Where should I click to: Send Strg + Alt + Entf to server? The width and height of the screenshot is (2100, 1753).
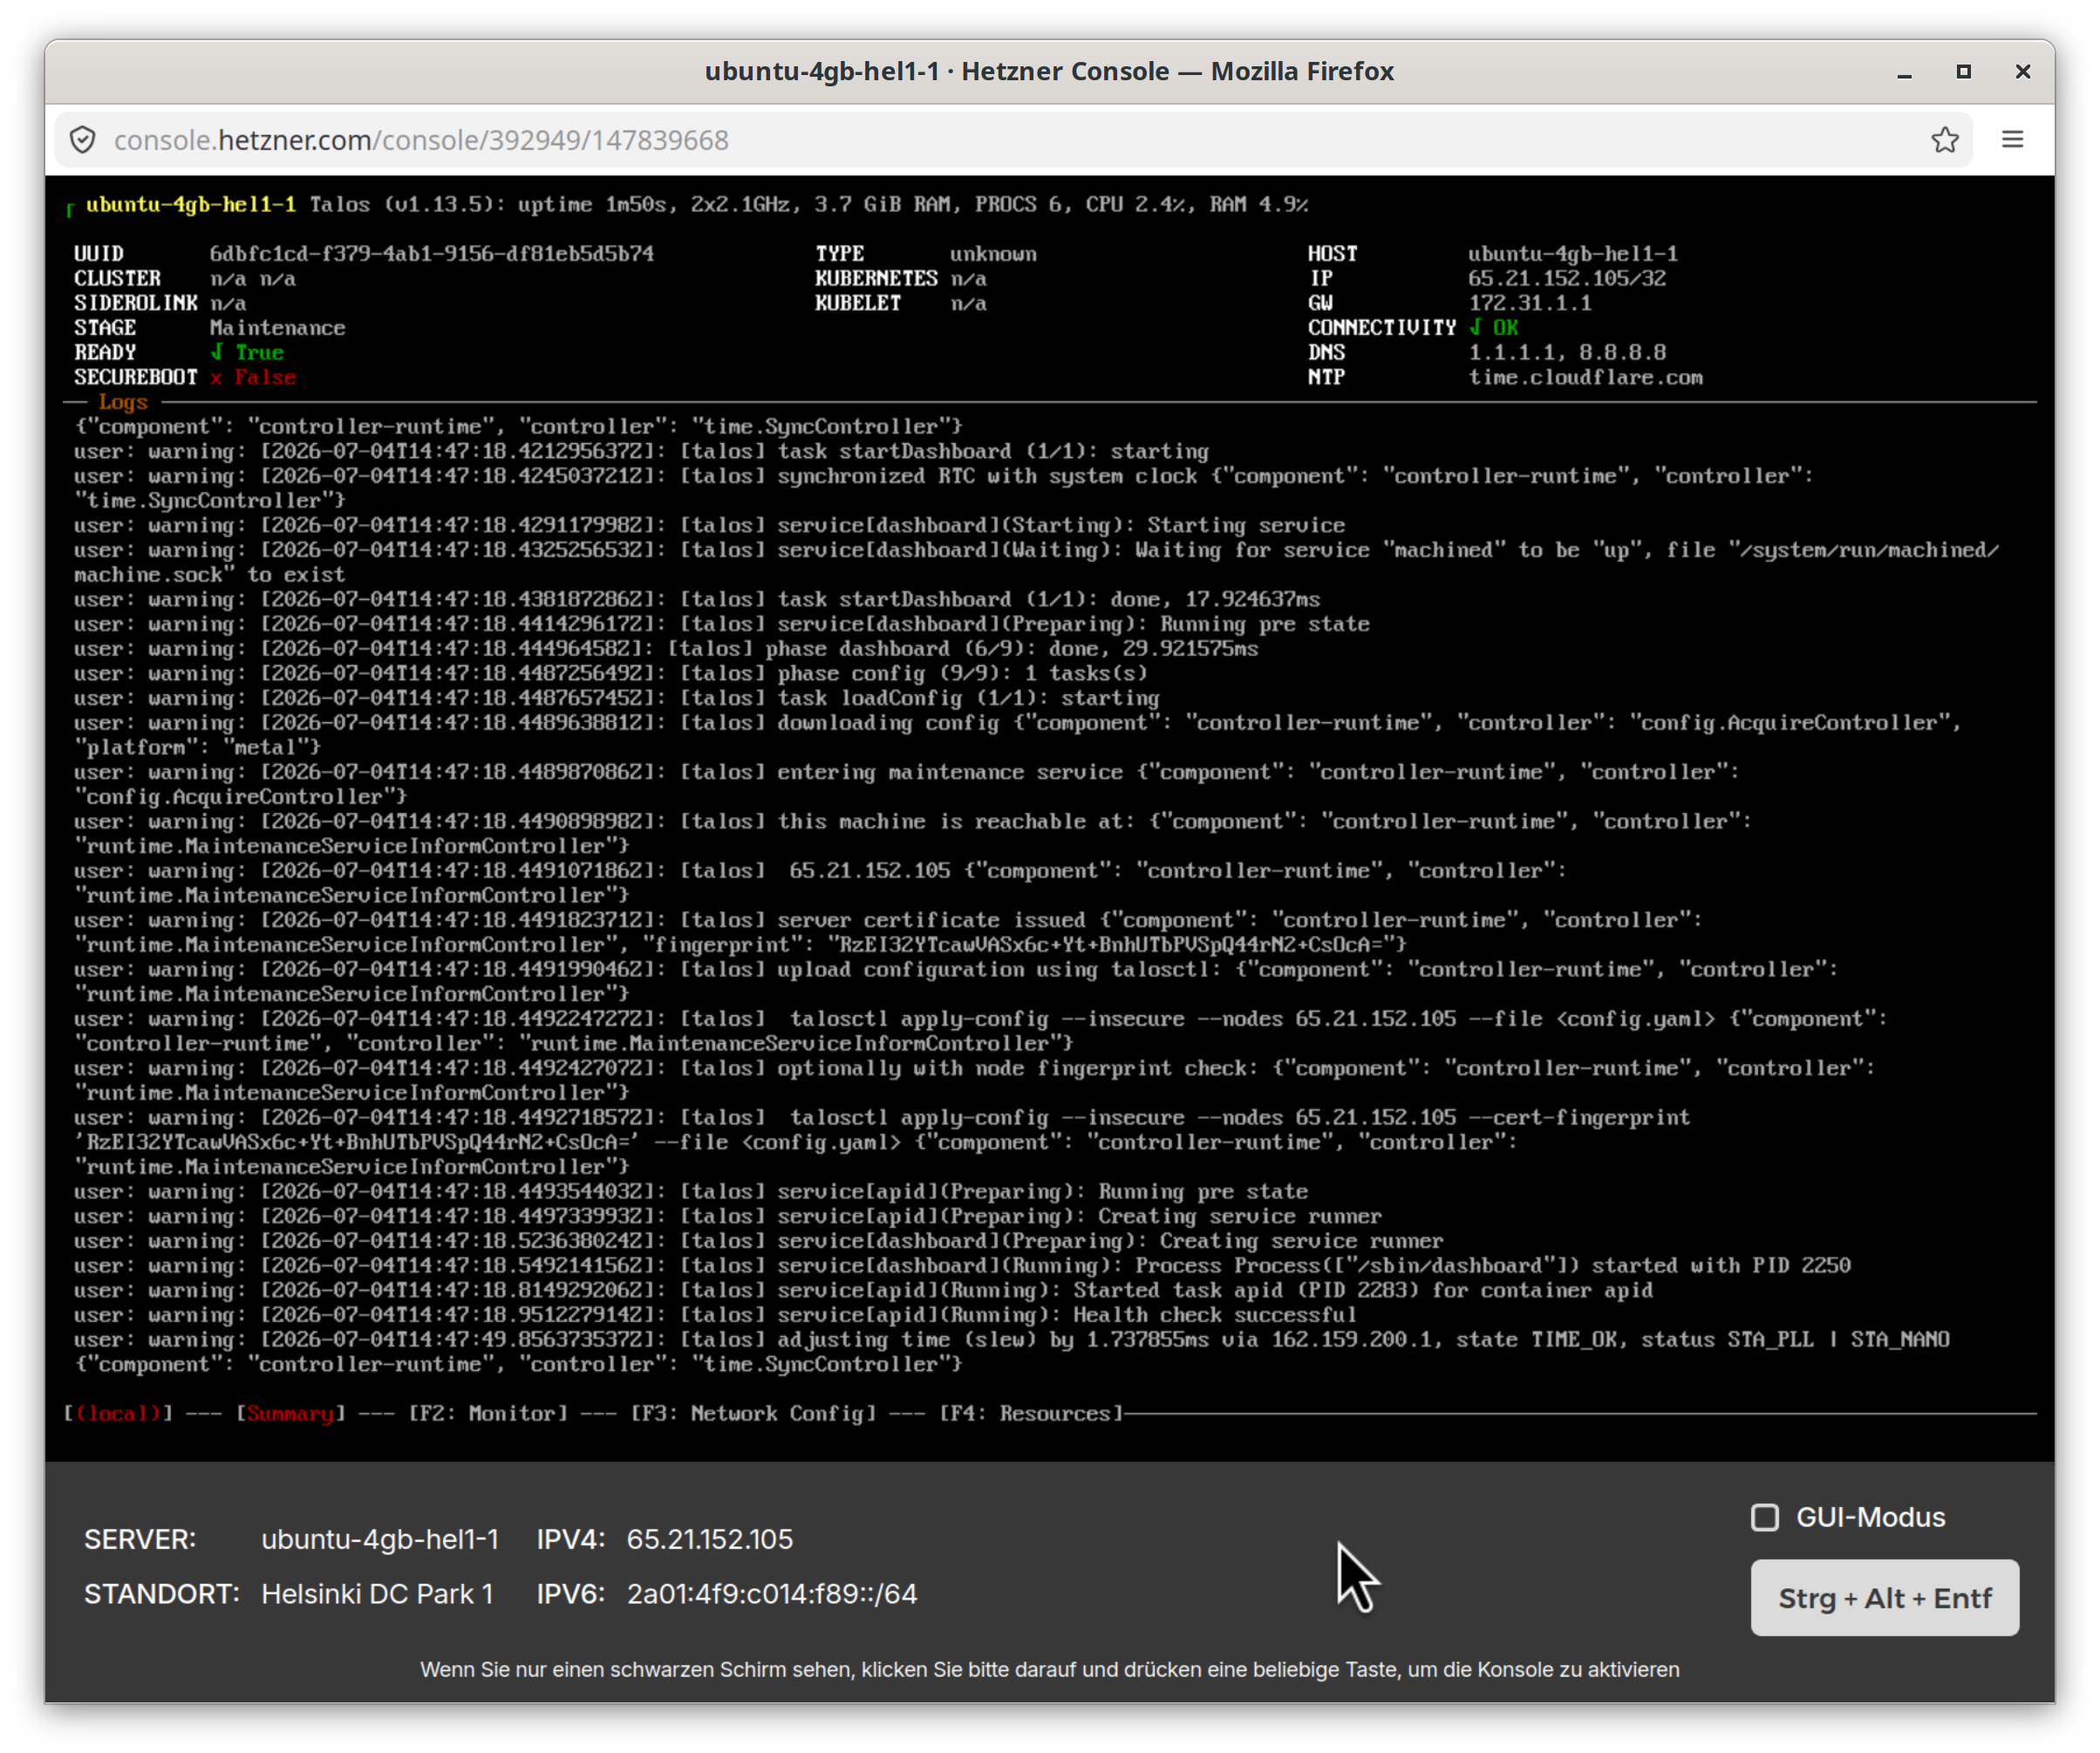point(1884,1597)
